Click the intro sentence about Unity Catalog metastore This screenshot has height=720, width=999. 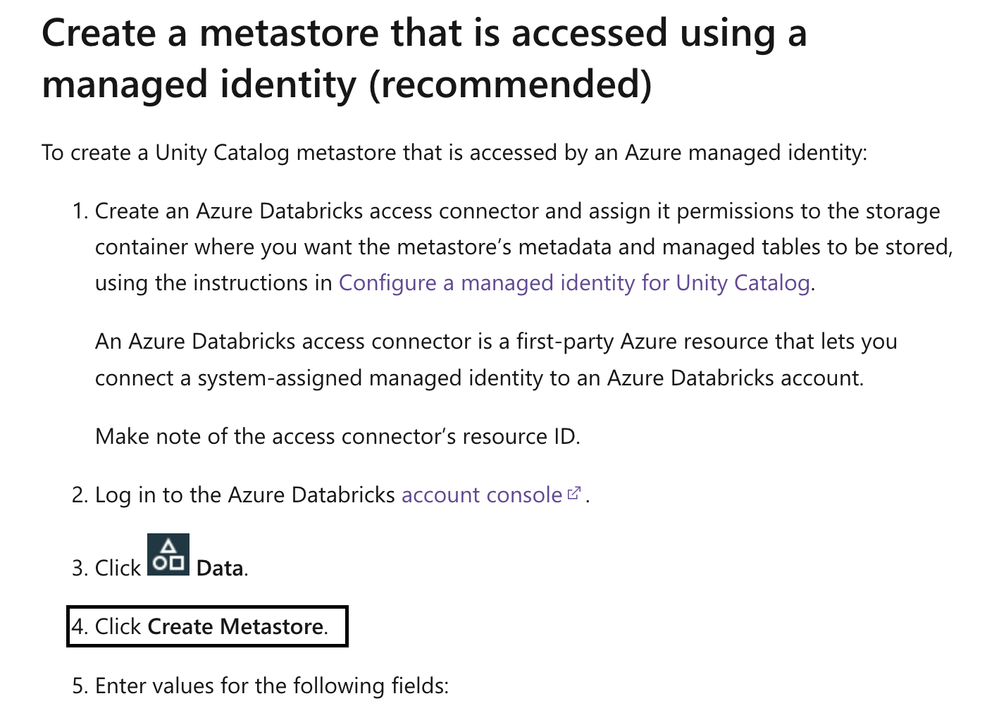tap(455, 154)
